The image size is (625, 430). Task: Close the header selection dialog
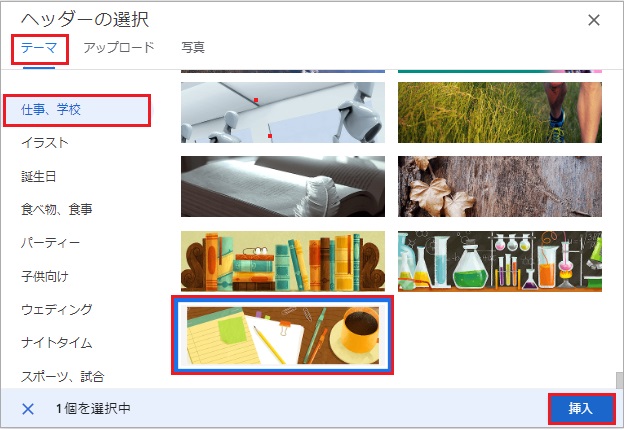click(594, 20)
